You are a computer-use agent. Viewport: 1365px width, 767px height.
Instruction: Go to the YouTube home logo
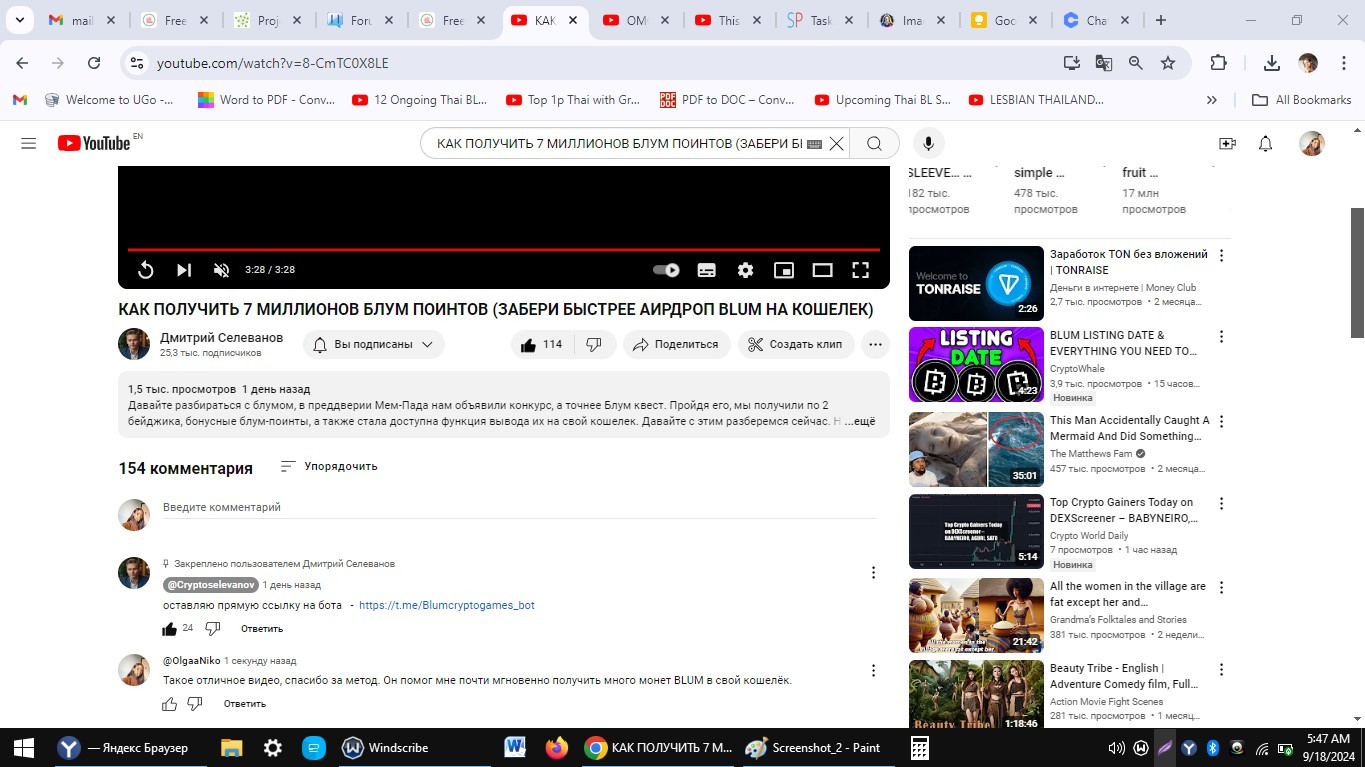coord(95,143)
